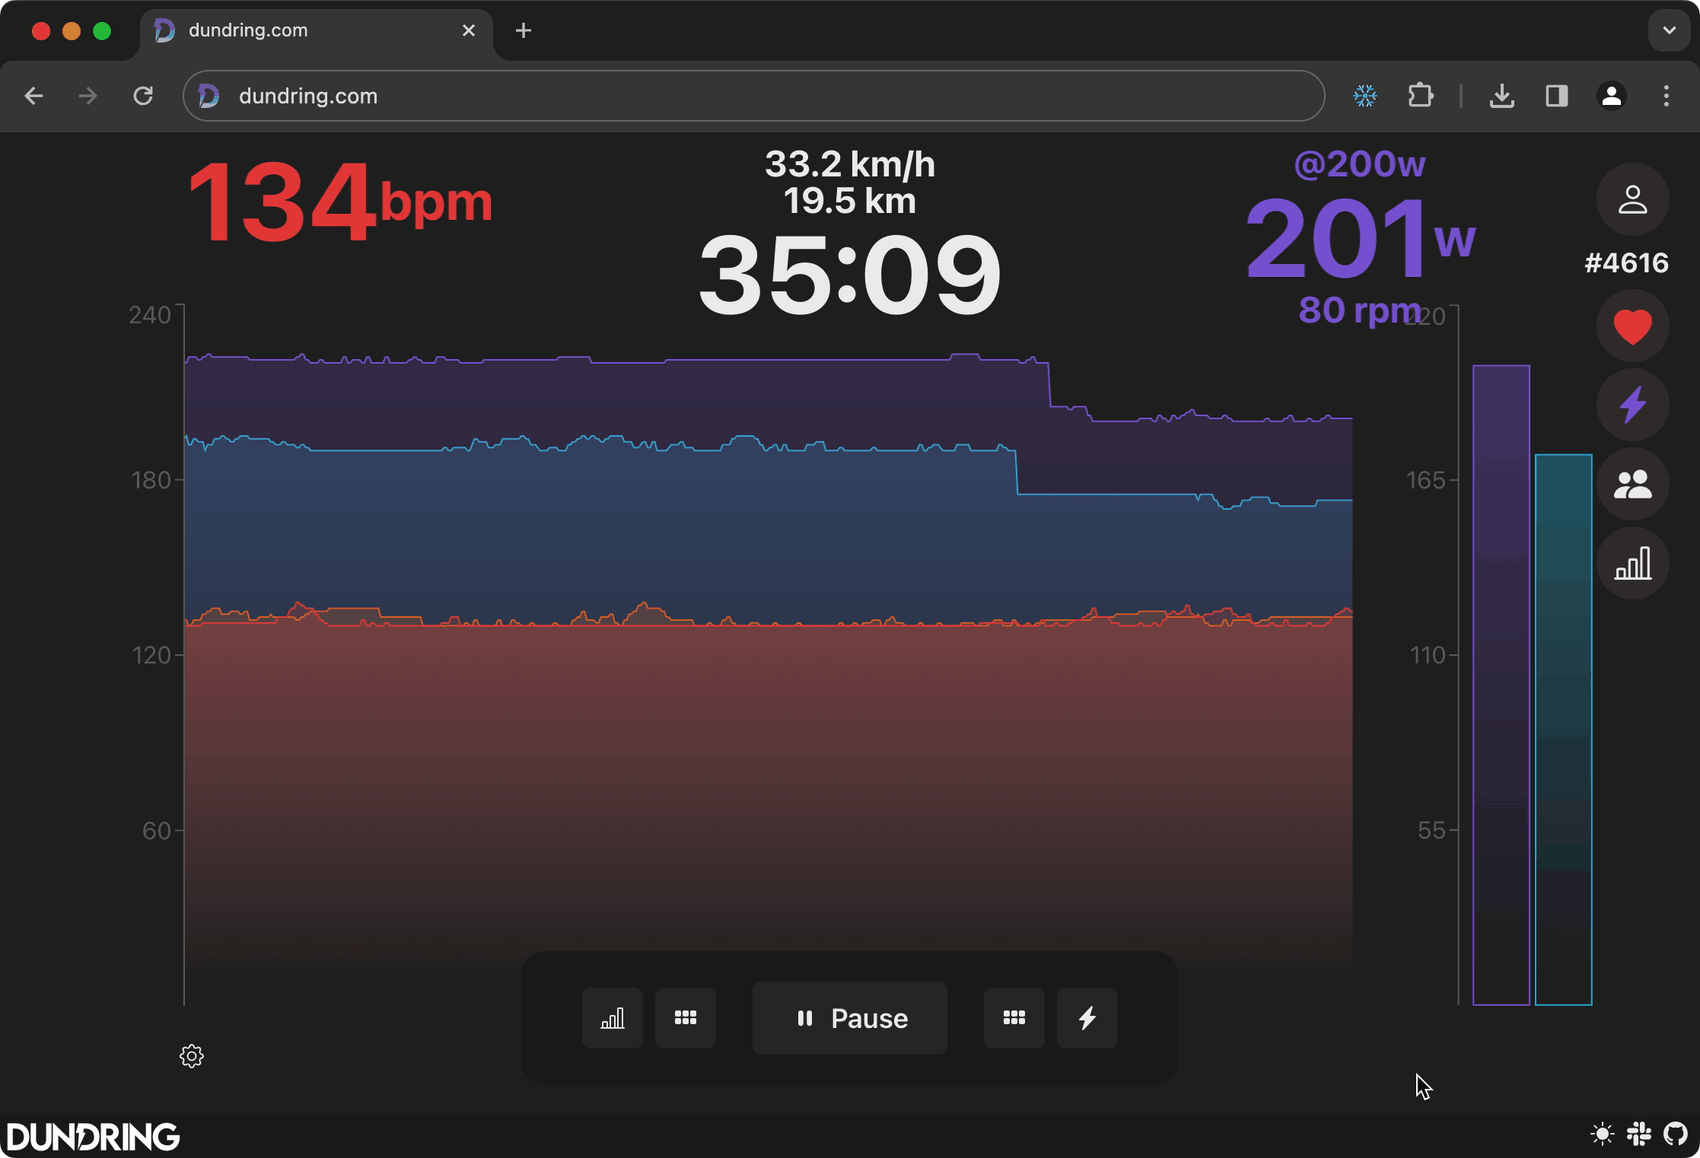Open the bar chart icon in right sidebar
The image size is (1700, 1158).
(x=1632, y=564)
